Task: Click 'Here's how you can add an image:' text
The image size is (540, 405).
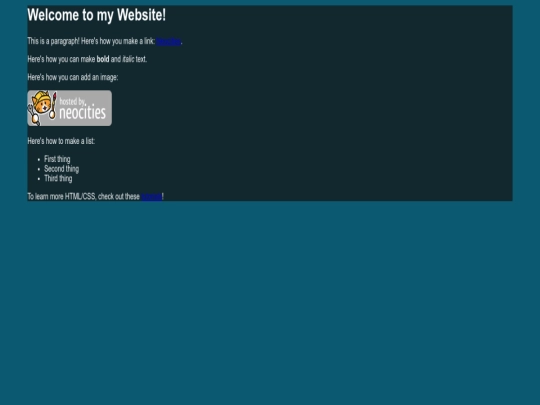Action: tap(73, 77)
